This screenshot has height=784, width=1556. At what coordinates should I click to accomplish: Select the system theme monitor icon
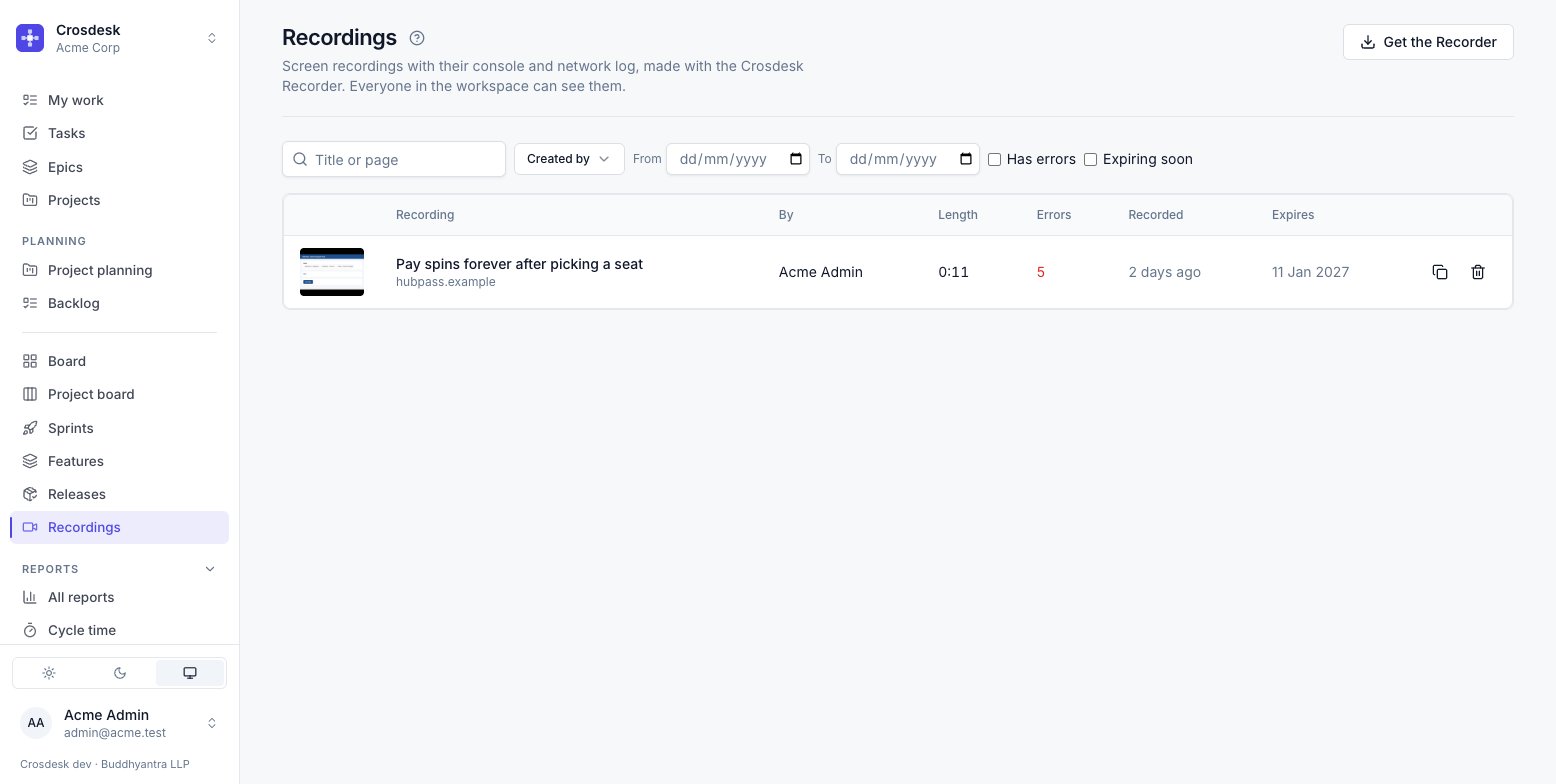pos(190,673)
